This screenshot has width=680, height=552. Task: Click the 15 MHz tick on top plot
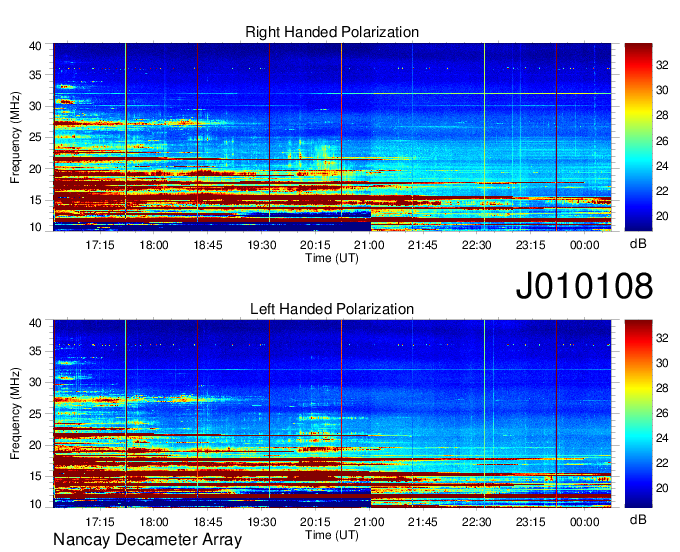35,200
